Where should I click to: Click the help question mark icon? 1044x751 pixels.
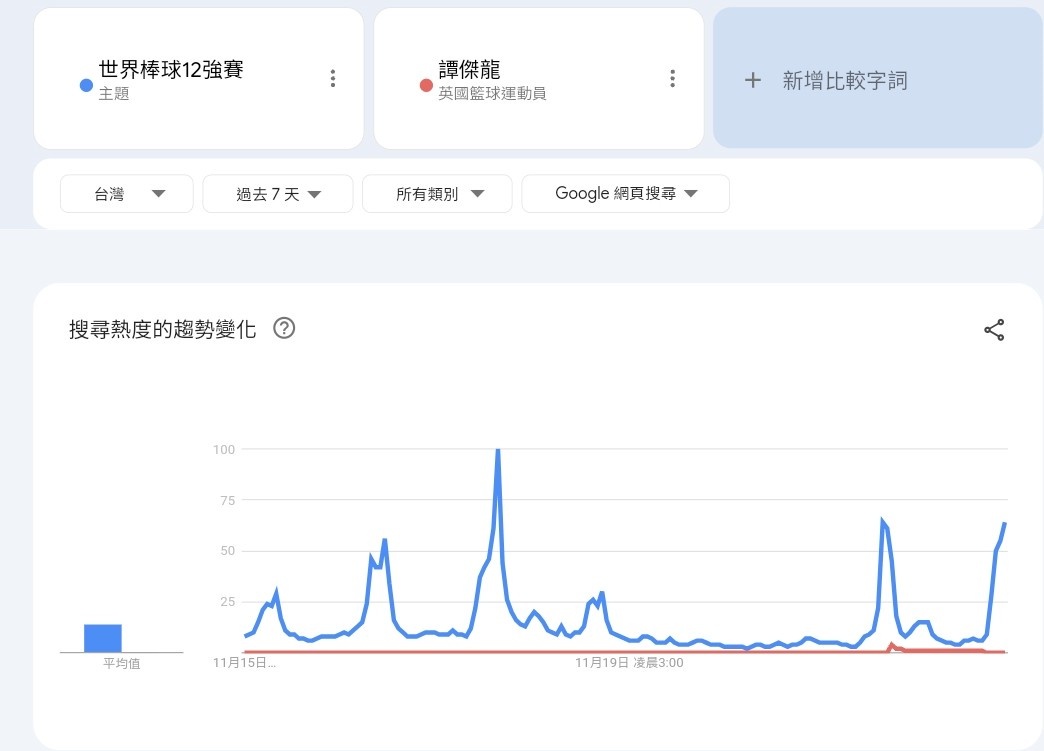284,328
